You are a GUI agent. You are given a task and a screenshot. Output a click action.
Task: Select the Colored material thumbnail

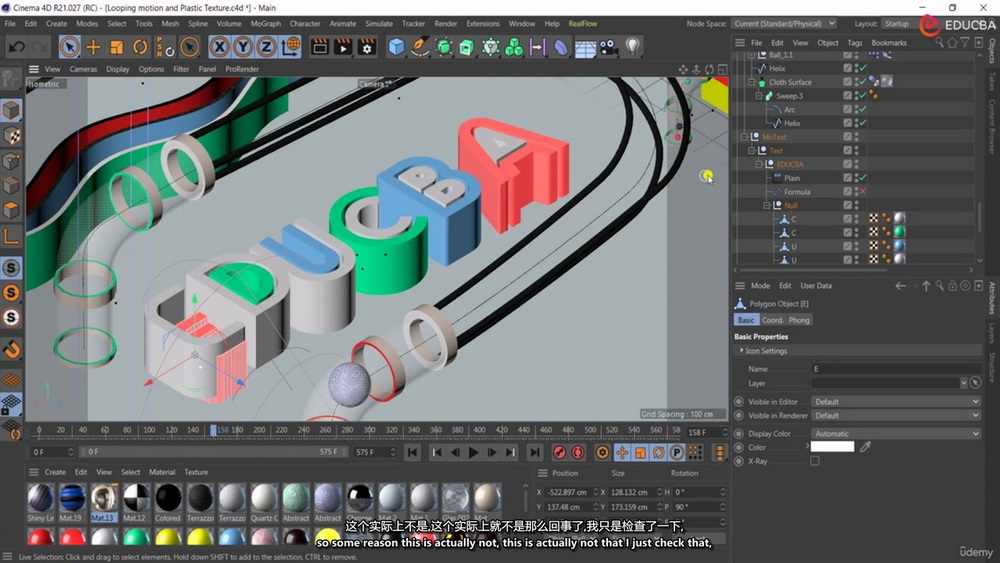click(168, 498)
